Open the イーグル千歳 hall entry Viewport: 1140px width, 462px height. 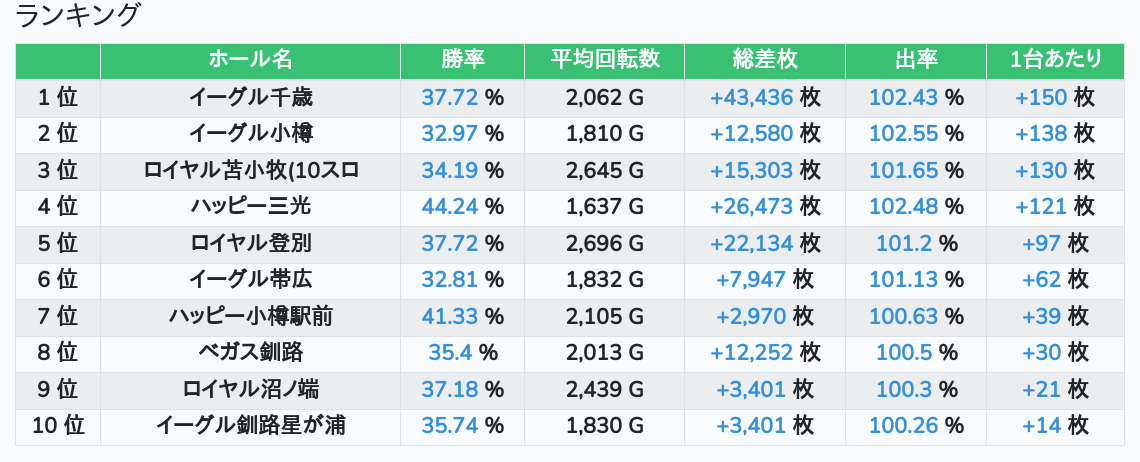250,97
